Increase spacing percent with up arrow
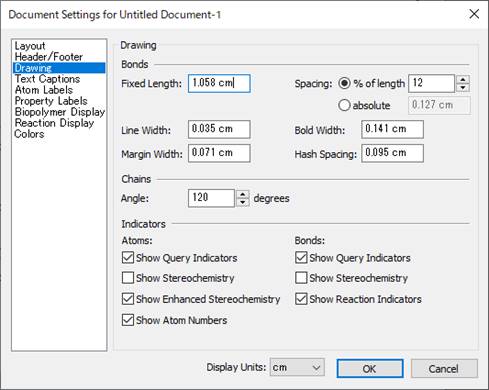Viewport: 489px width, 390px height. click(463, 79)
